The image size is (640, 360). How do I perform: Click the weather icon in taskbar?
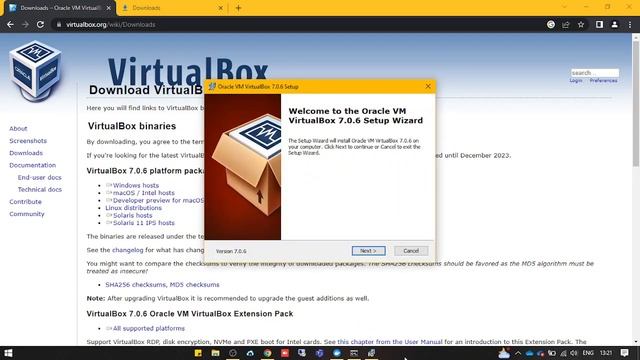(504, 353)
